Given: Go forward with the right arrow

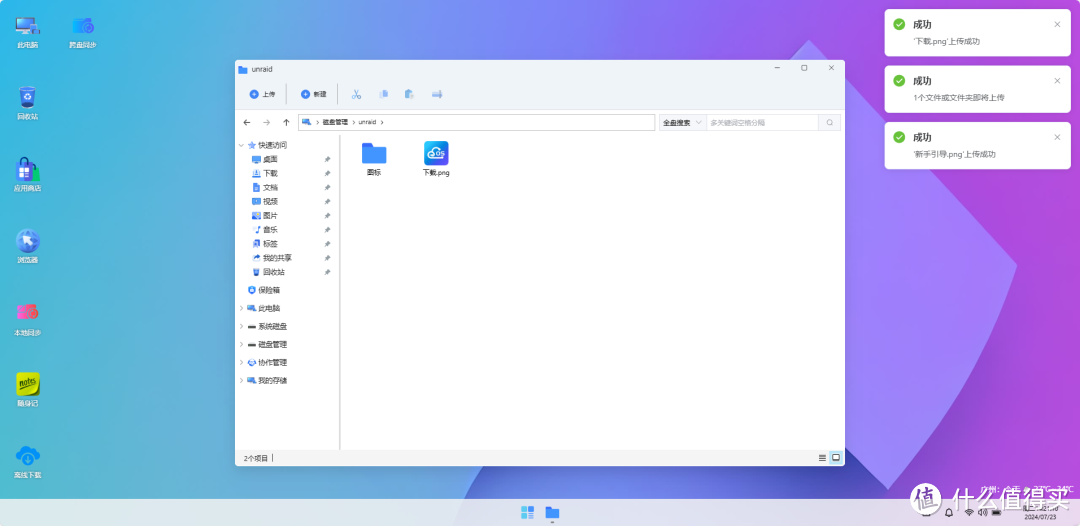Looking at the screenshot, I should (x=267, y=123).
